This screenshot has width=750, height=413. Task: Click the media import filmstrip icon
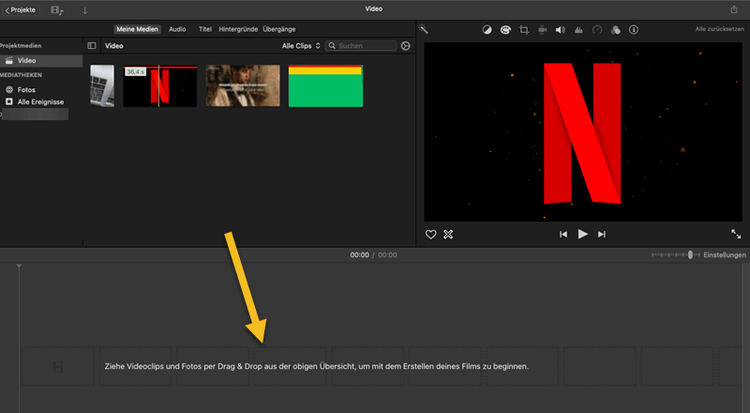point(57,10)
